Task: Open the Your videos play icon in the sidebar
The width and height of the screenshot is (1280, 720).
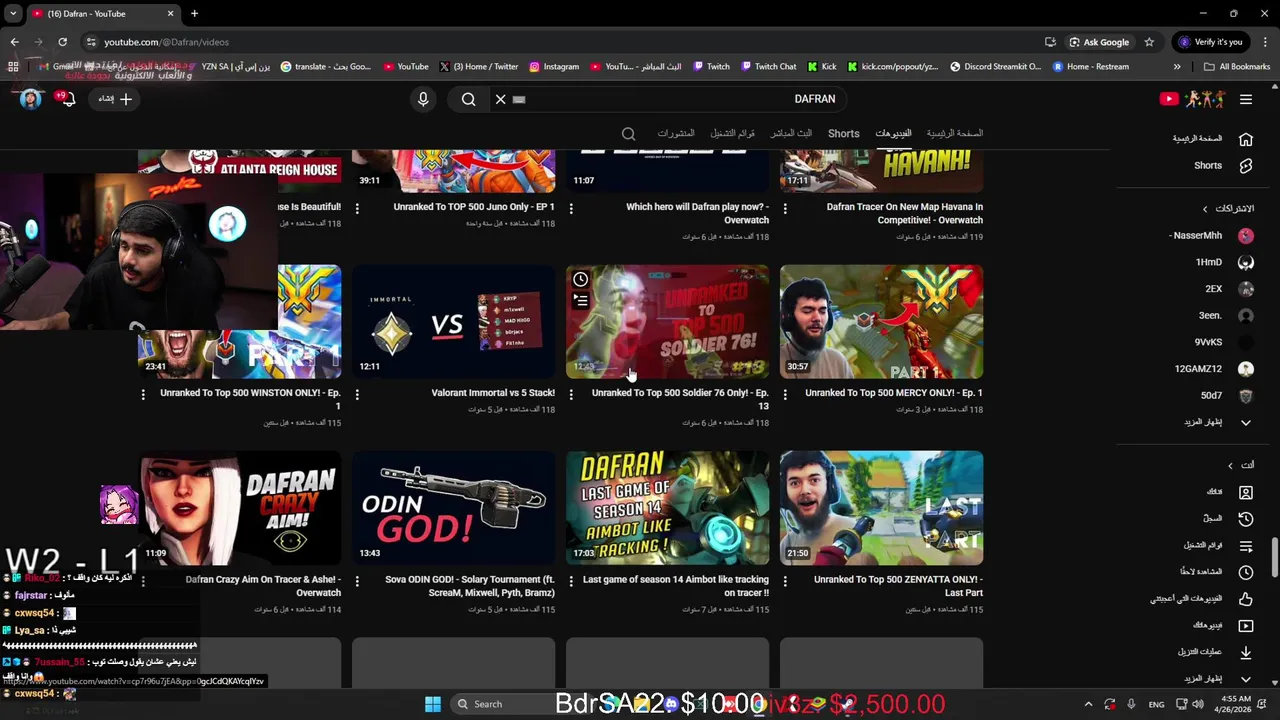Action: pos(1246,626)
